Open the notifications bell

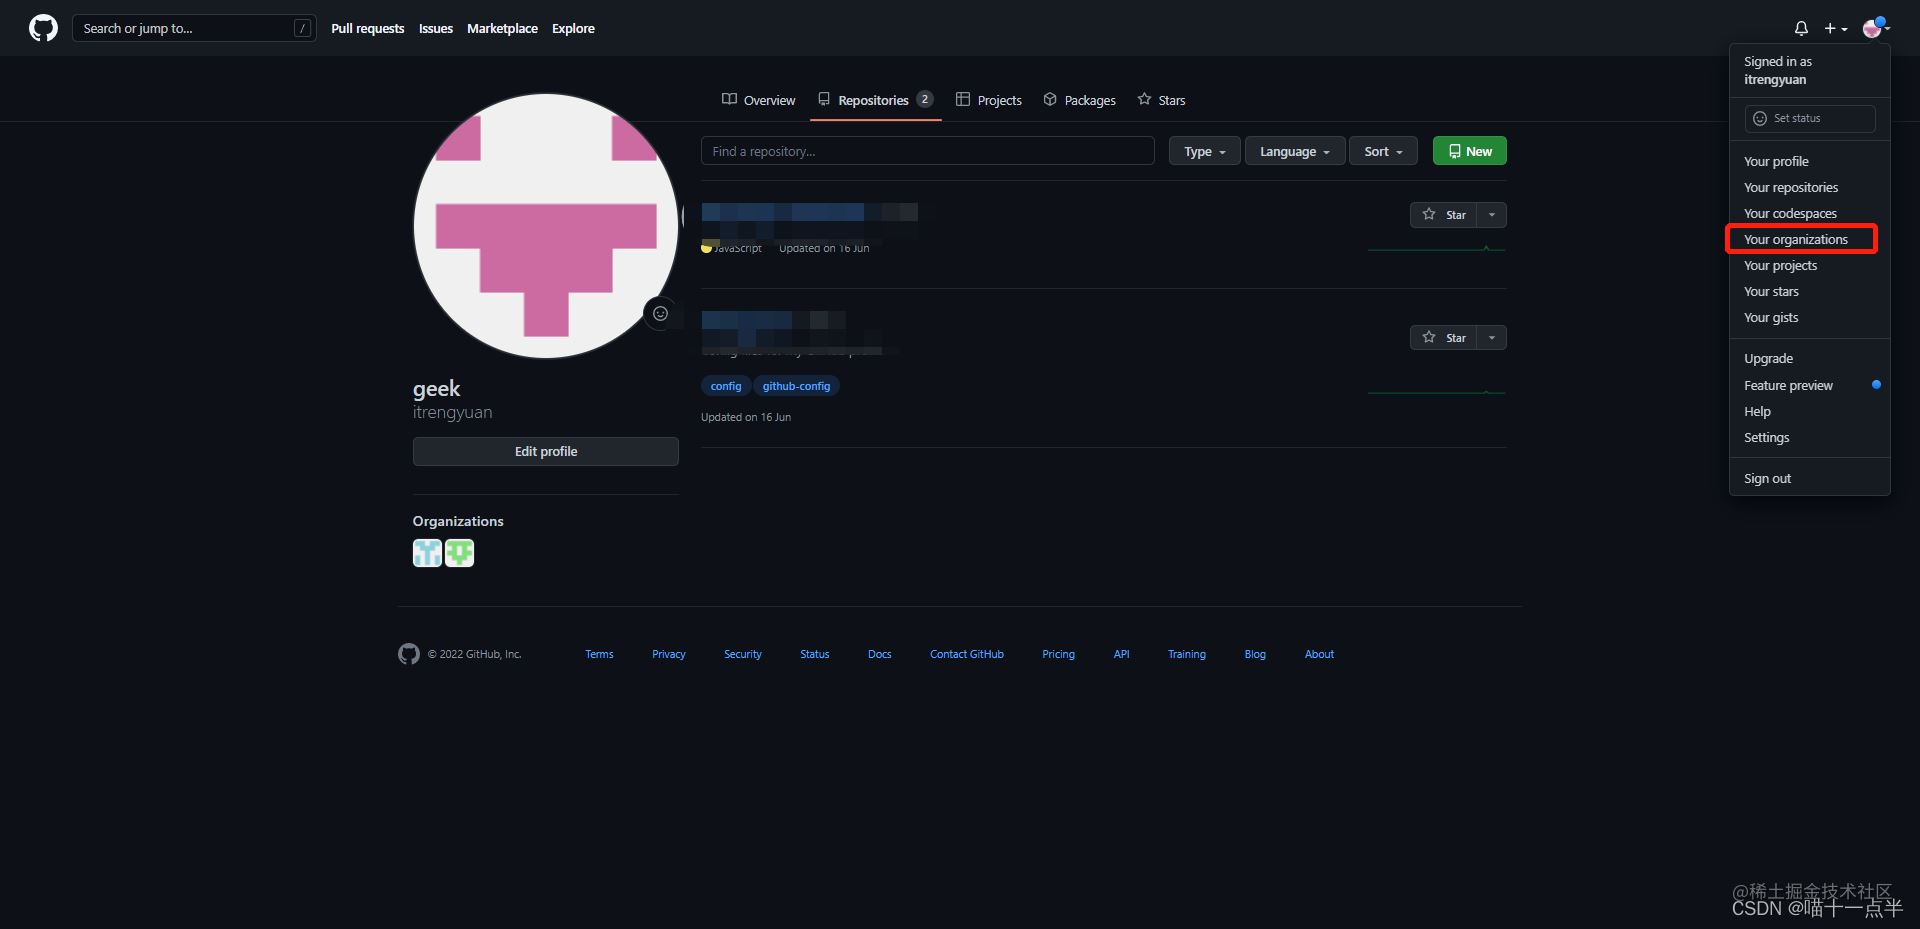tap(1801, 28)
